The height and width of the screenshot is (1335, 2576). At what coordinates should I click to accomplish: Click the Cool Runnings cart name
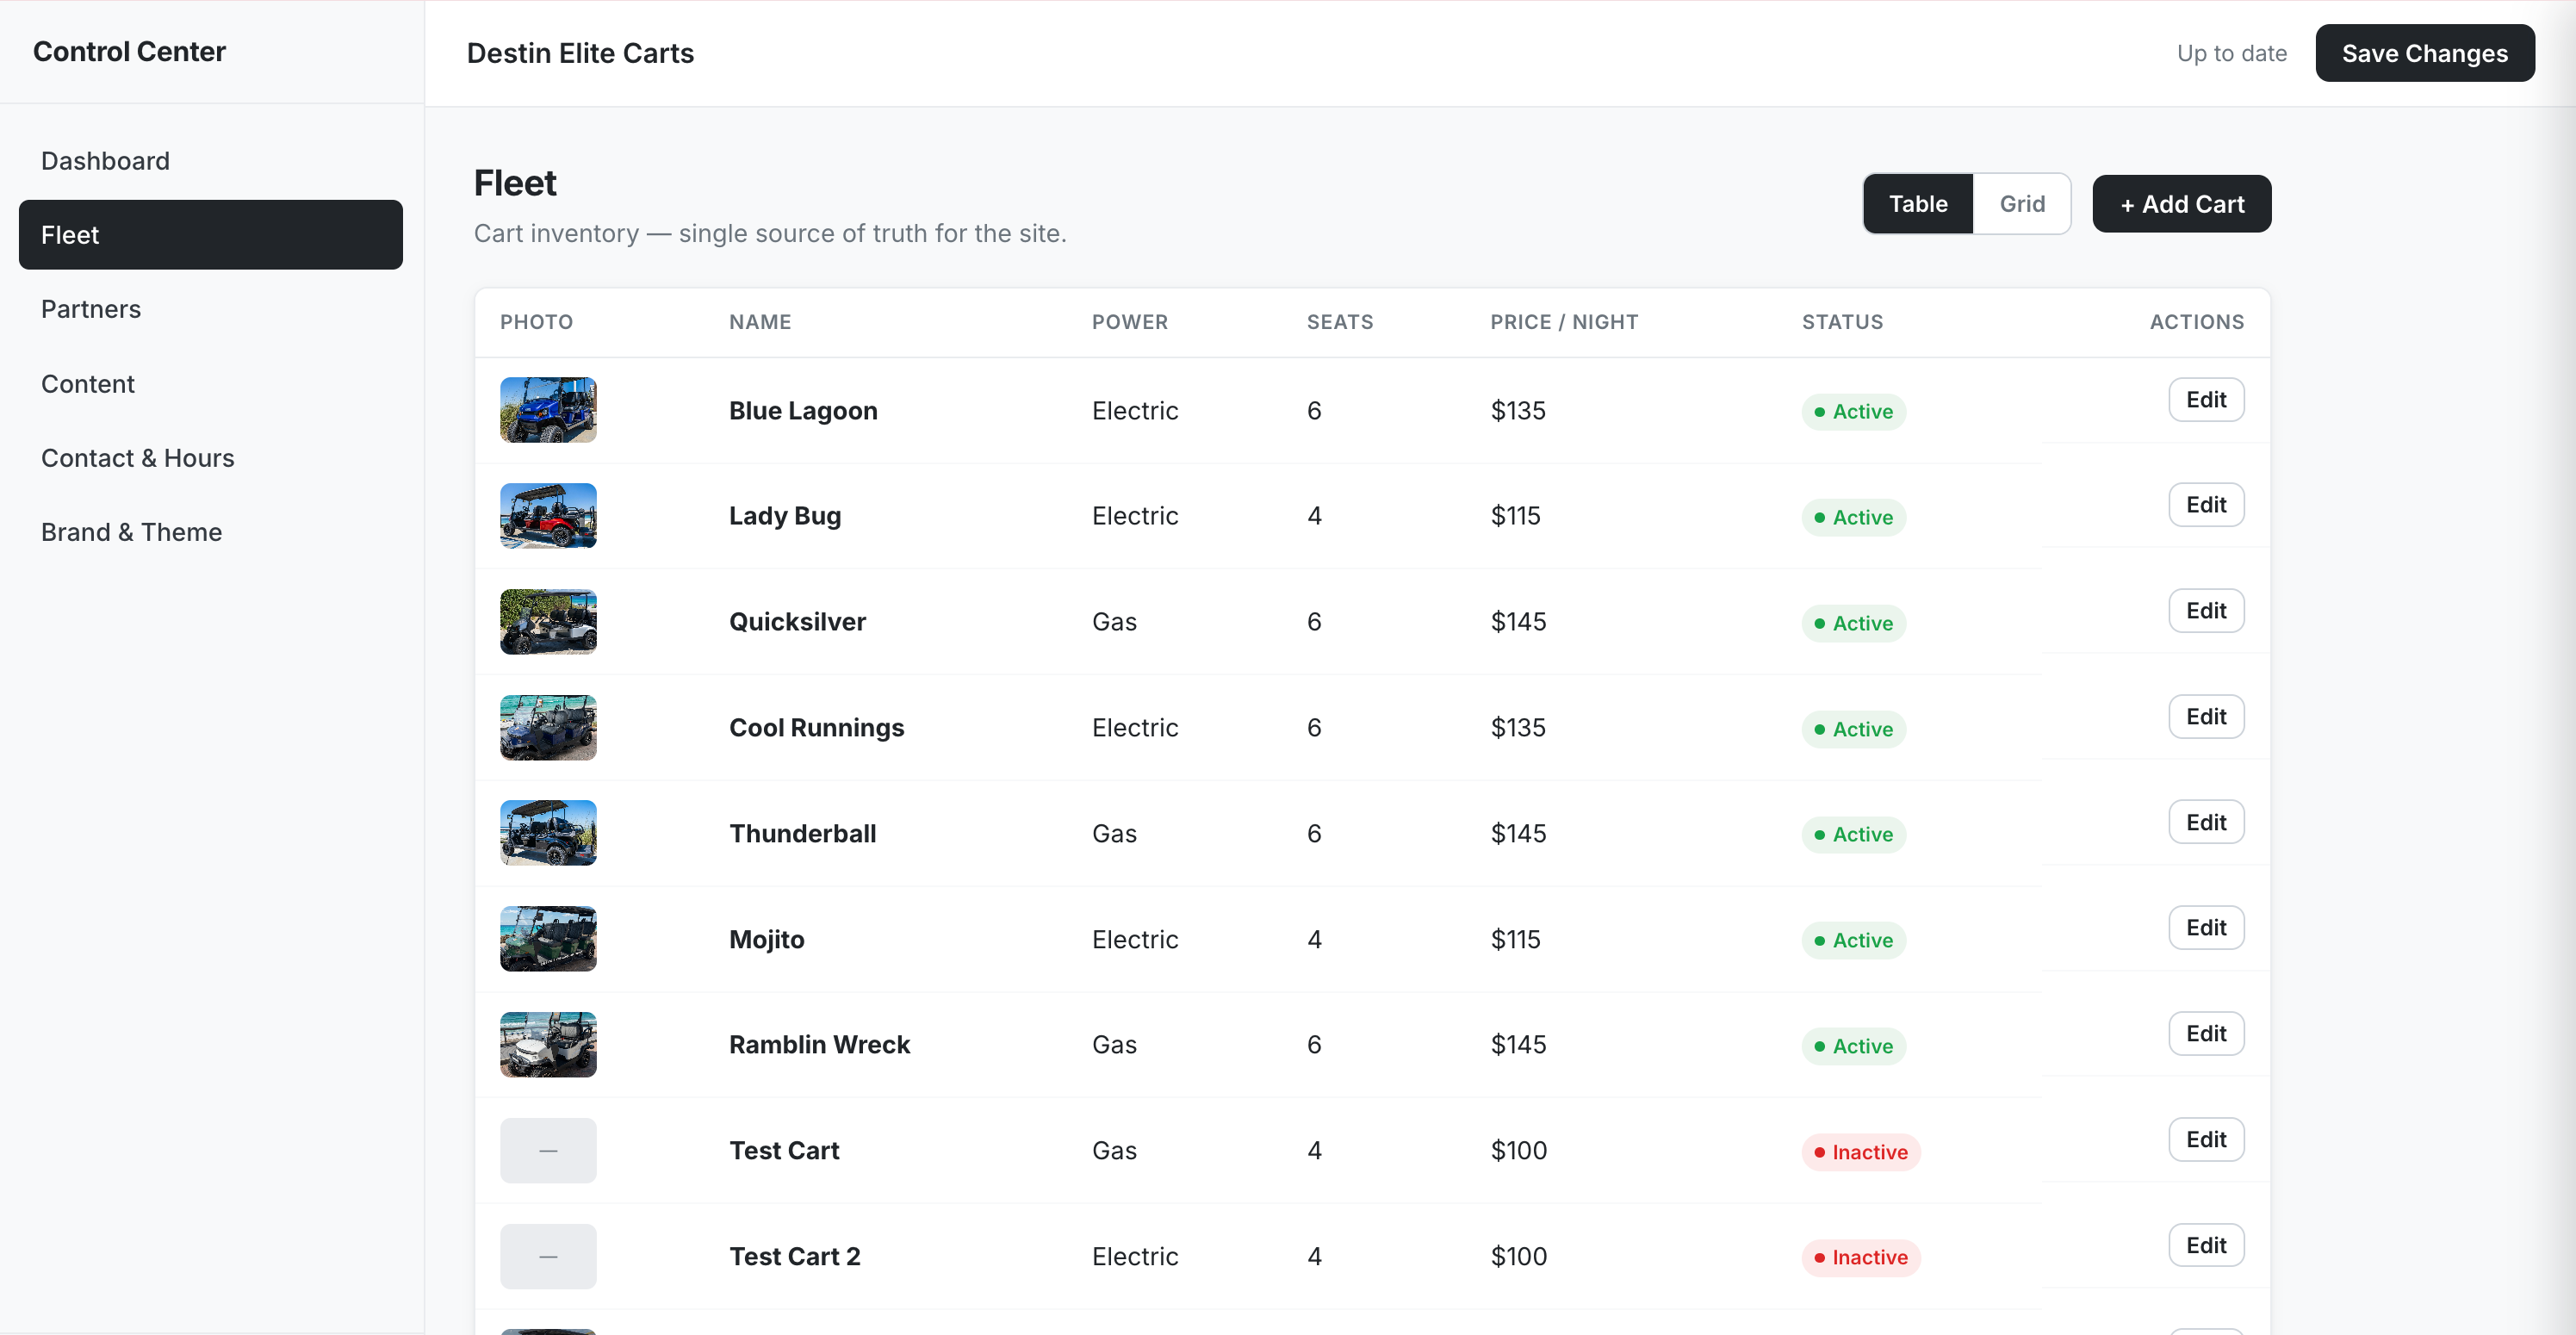[x=816, y=728]
